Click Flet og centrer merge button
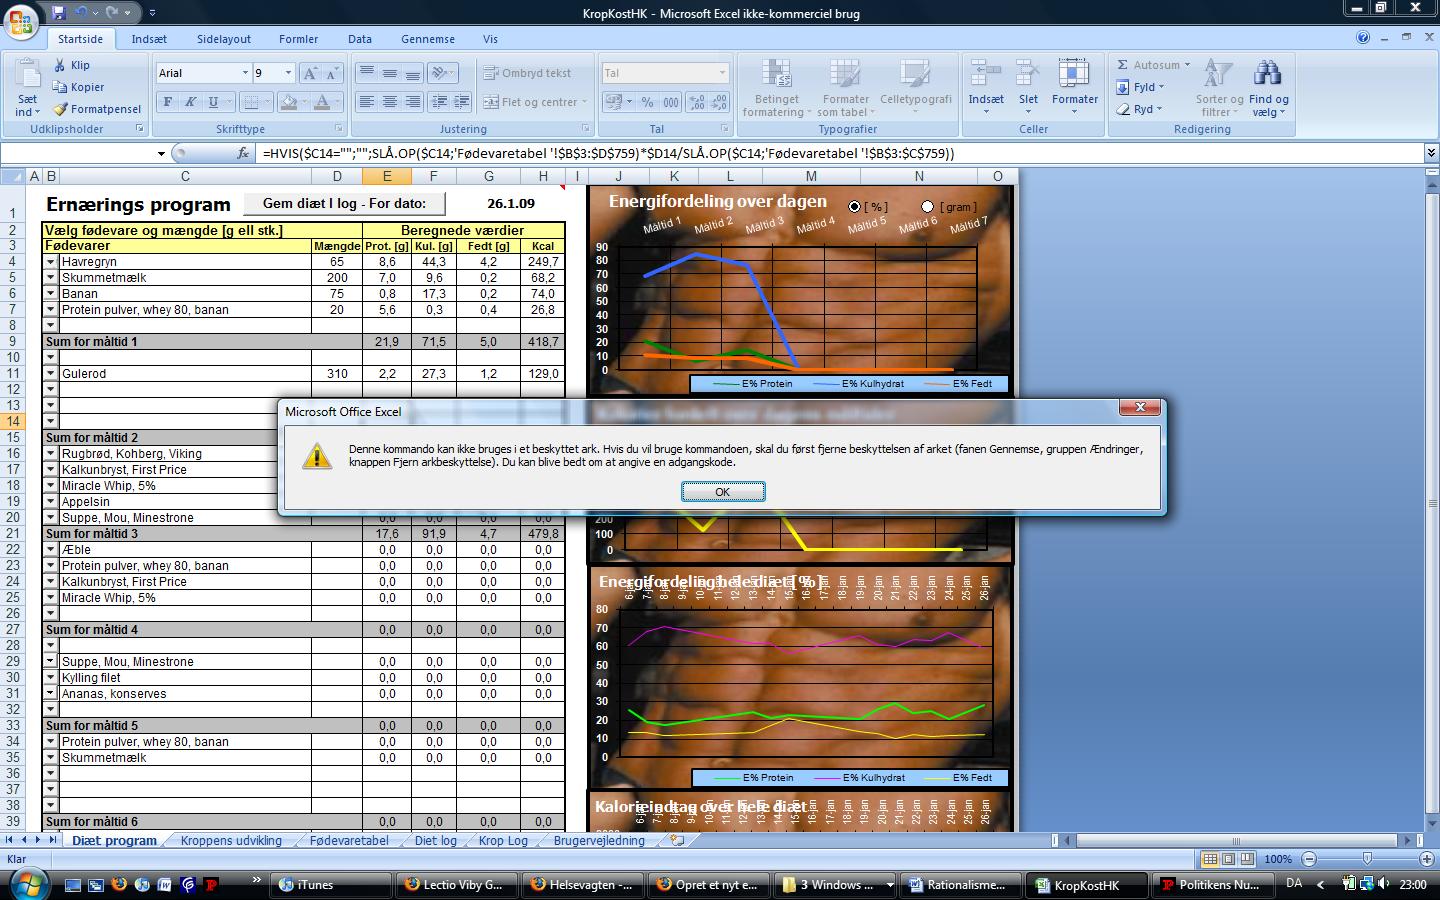1440x900 pixels. point(533,102)
